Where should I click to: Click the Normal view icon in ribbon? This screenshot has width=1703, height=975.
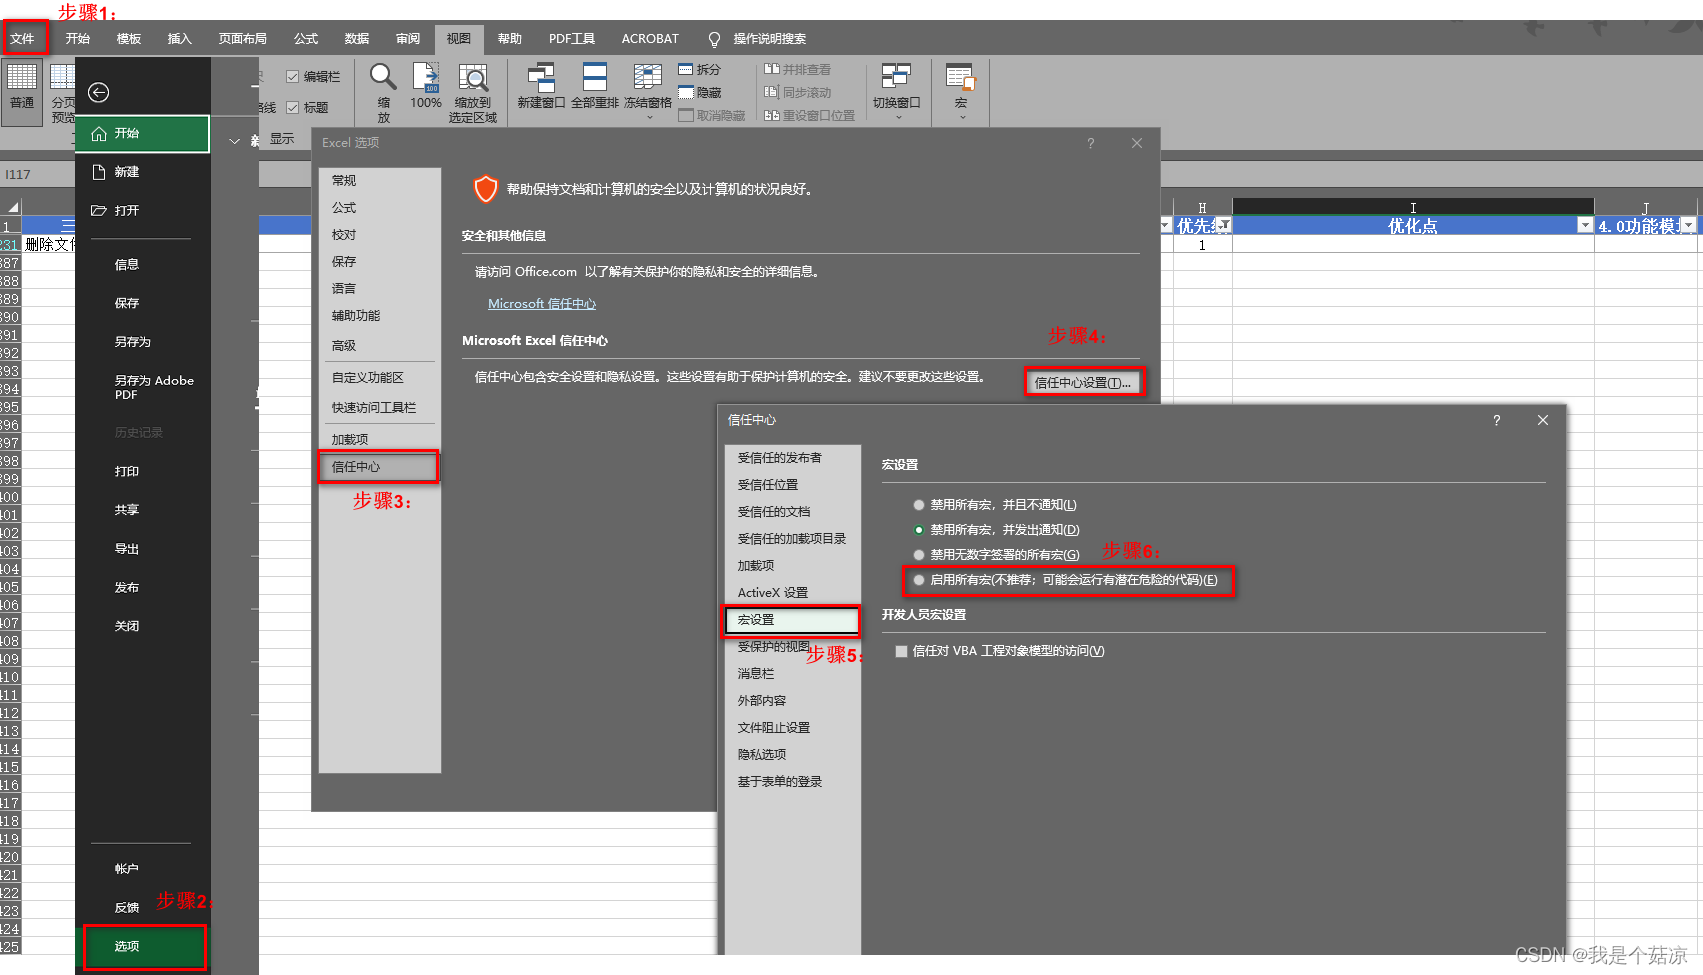pos(22,78)
